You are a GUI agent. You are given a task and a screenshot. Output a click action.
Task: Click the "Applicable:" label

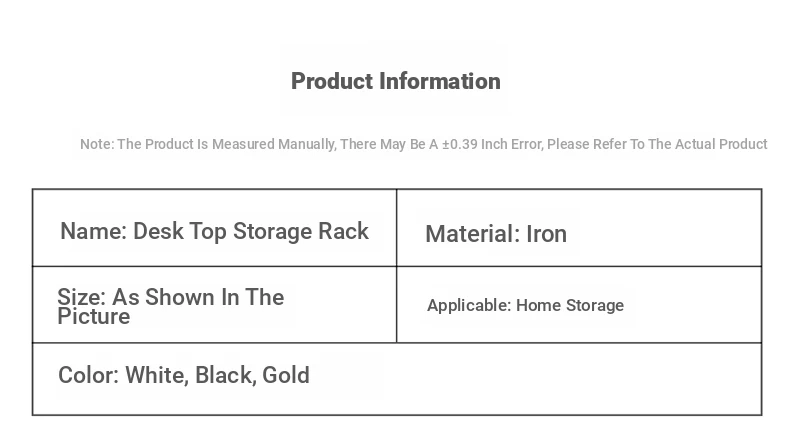[469, 306]
